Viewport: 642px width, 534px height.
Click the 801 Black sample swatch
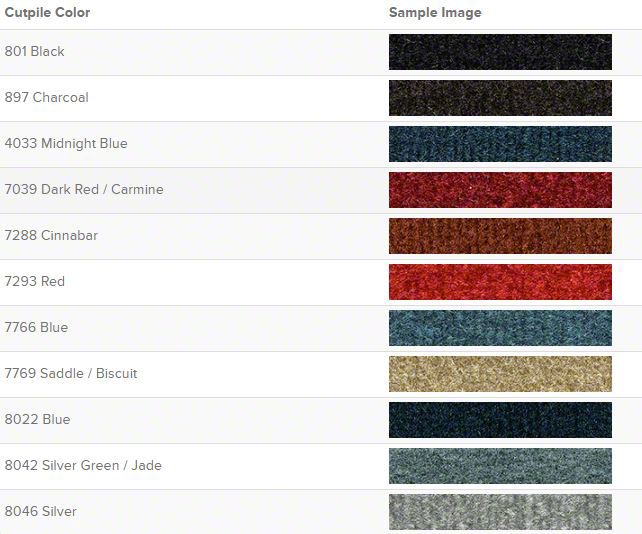click(x=500, y=52)
